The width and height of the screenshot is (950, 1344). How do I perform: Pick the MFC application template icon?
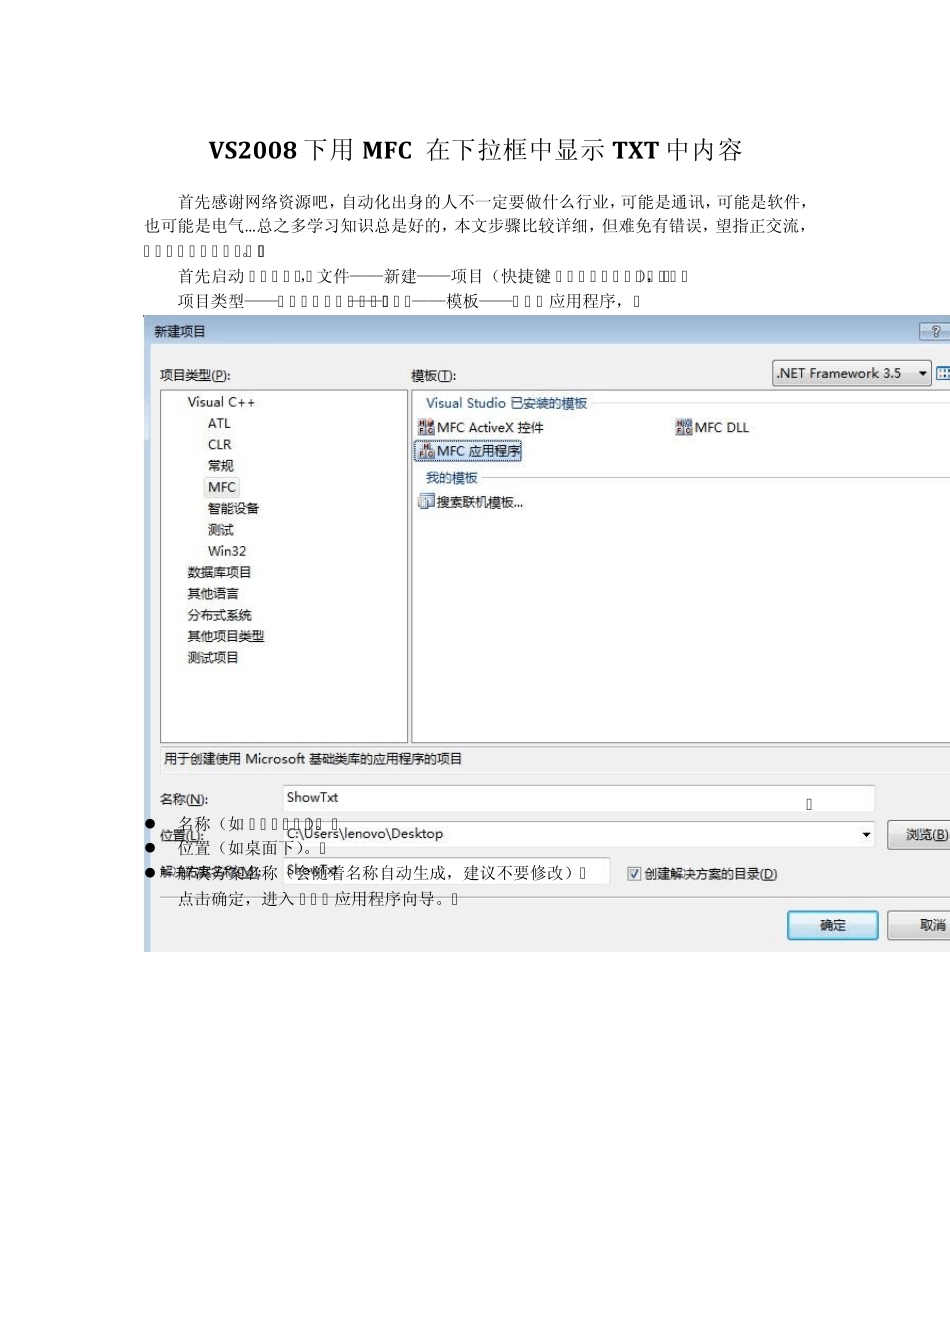tap(426, 451)
